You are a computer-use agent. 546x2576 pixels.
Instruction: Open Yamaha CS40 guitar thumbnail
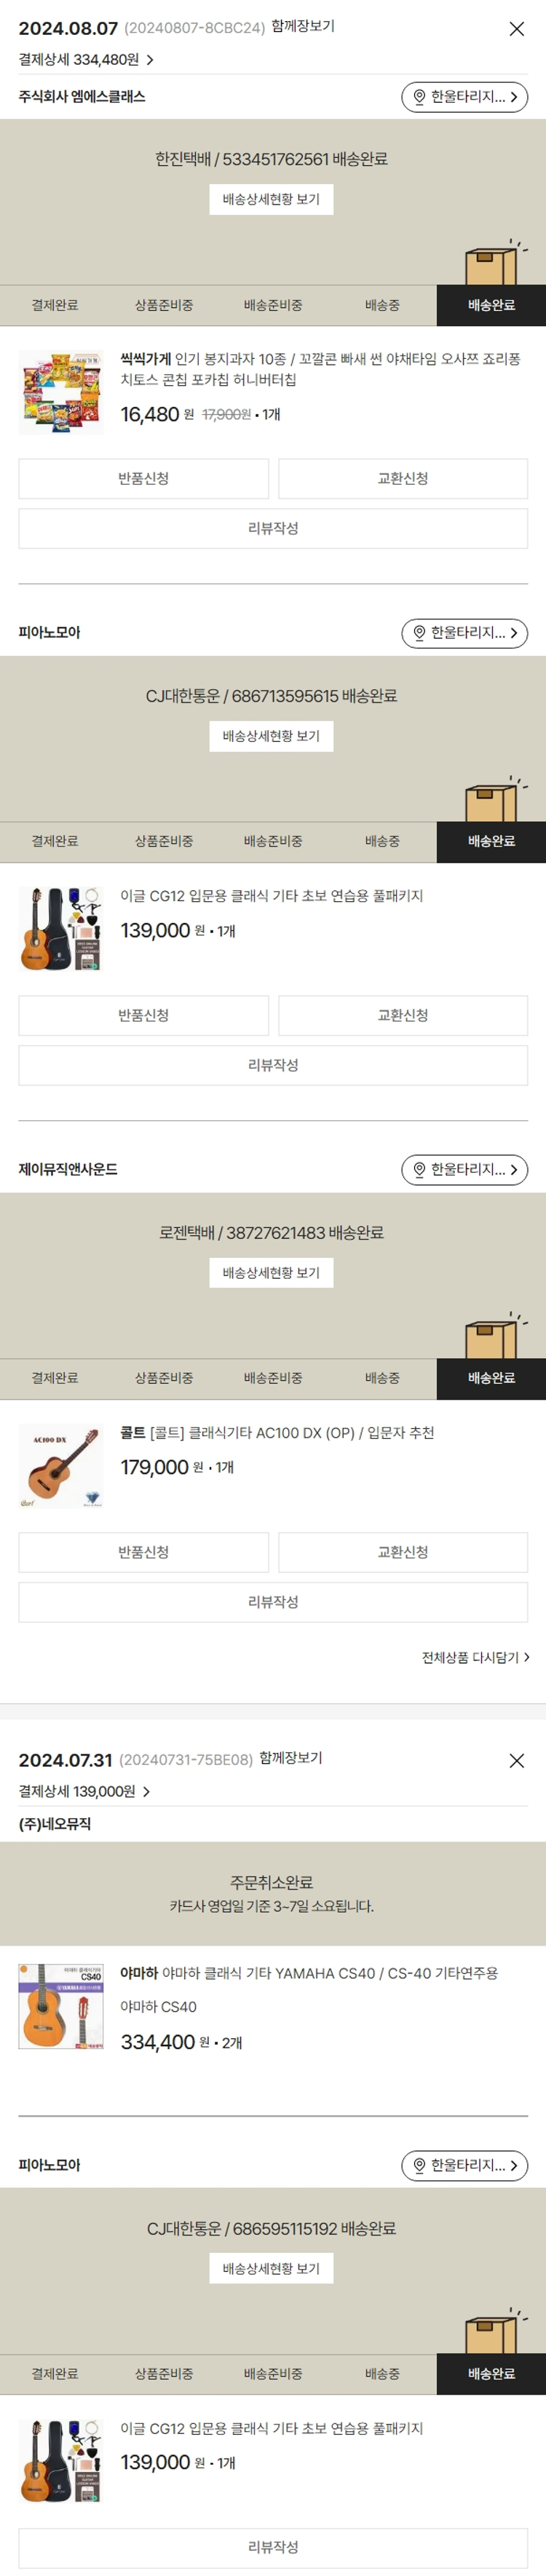[x=61, y=2005]
